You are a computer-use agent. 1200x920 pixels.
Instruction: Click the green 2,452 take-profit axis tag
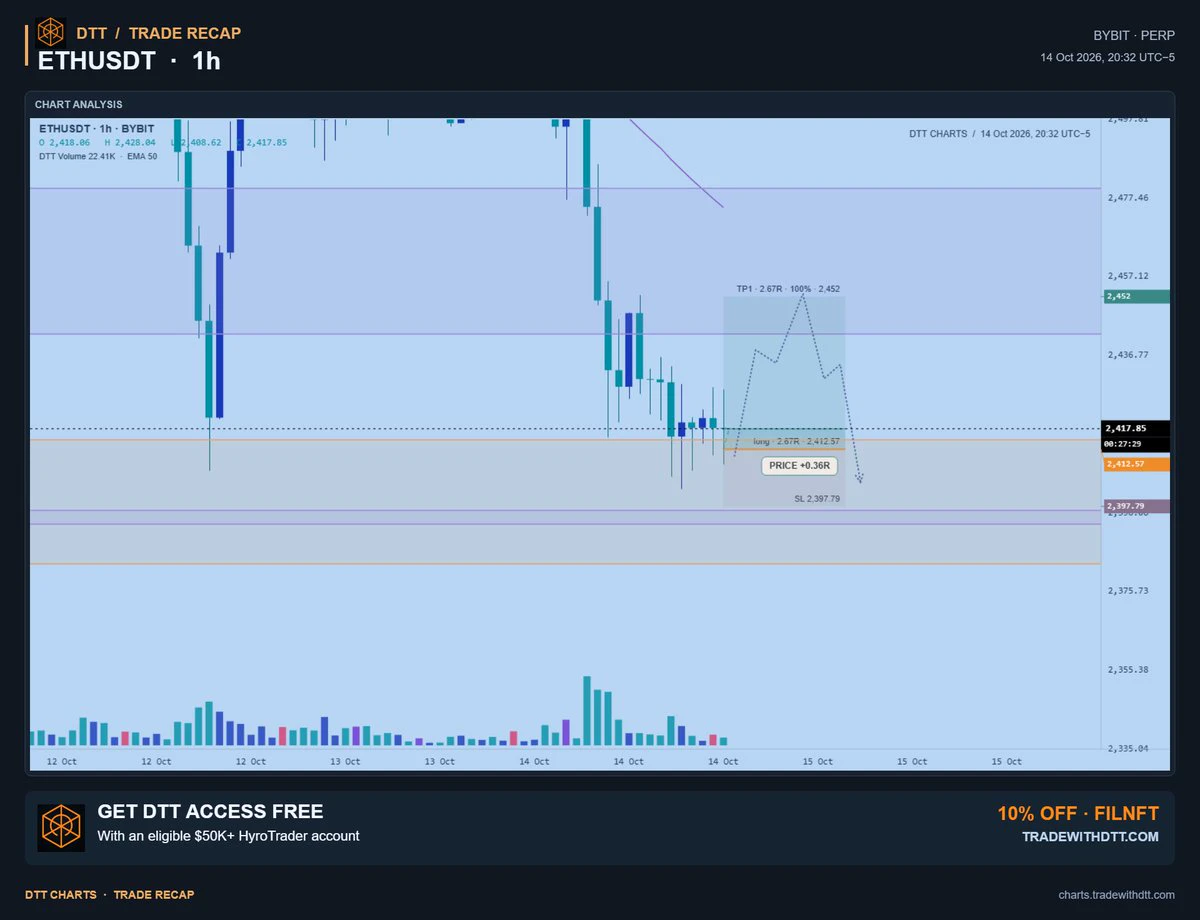[1136, 296]
